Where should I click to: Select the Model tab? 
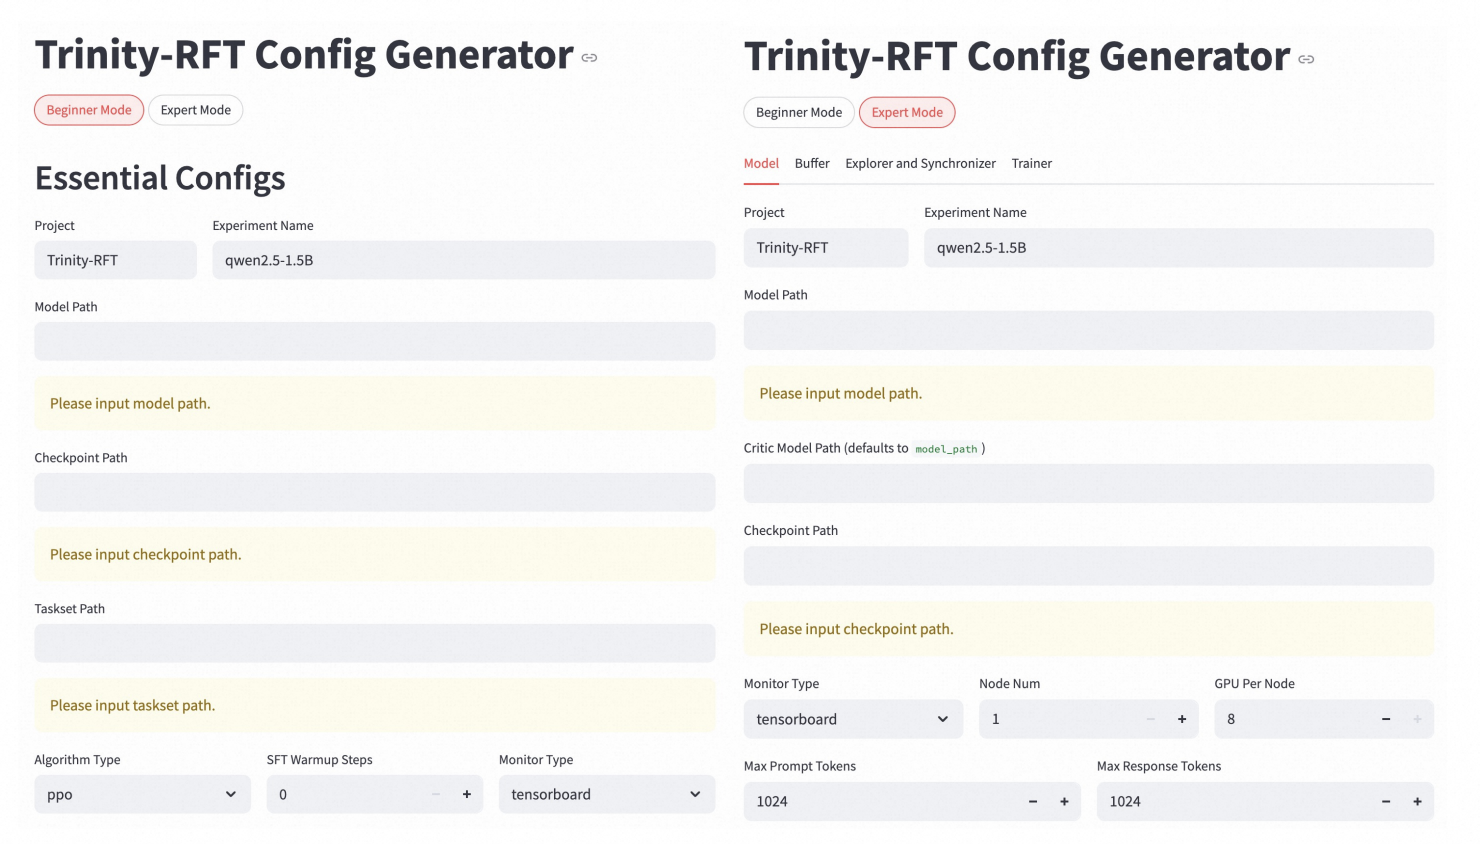click(x=761, y=163)
